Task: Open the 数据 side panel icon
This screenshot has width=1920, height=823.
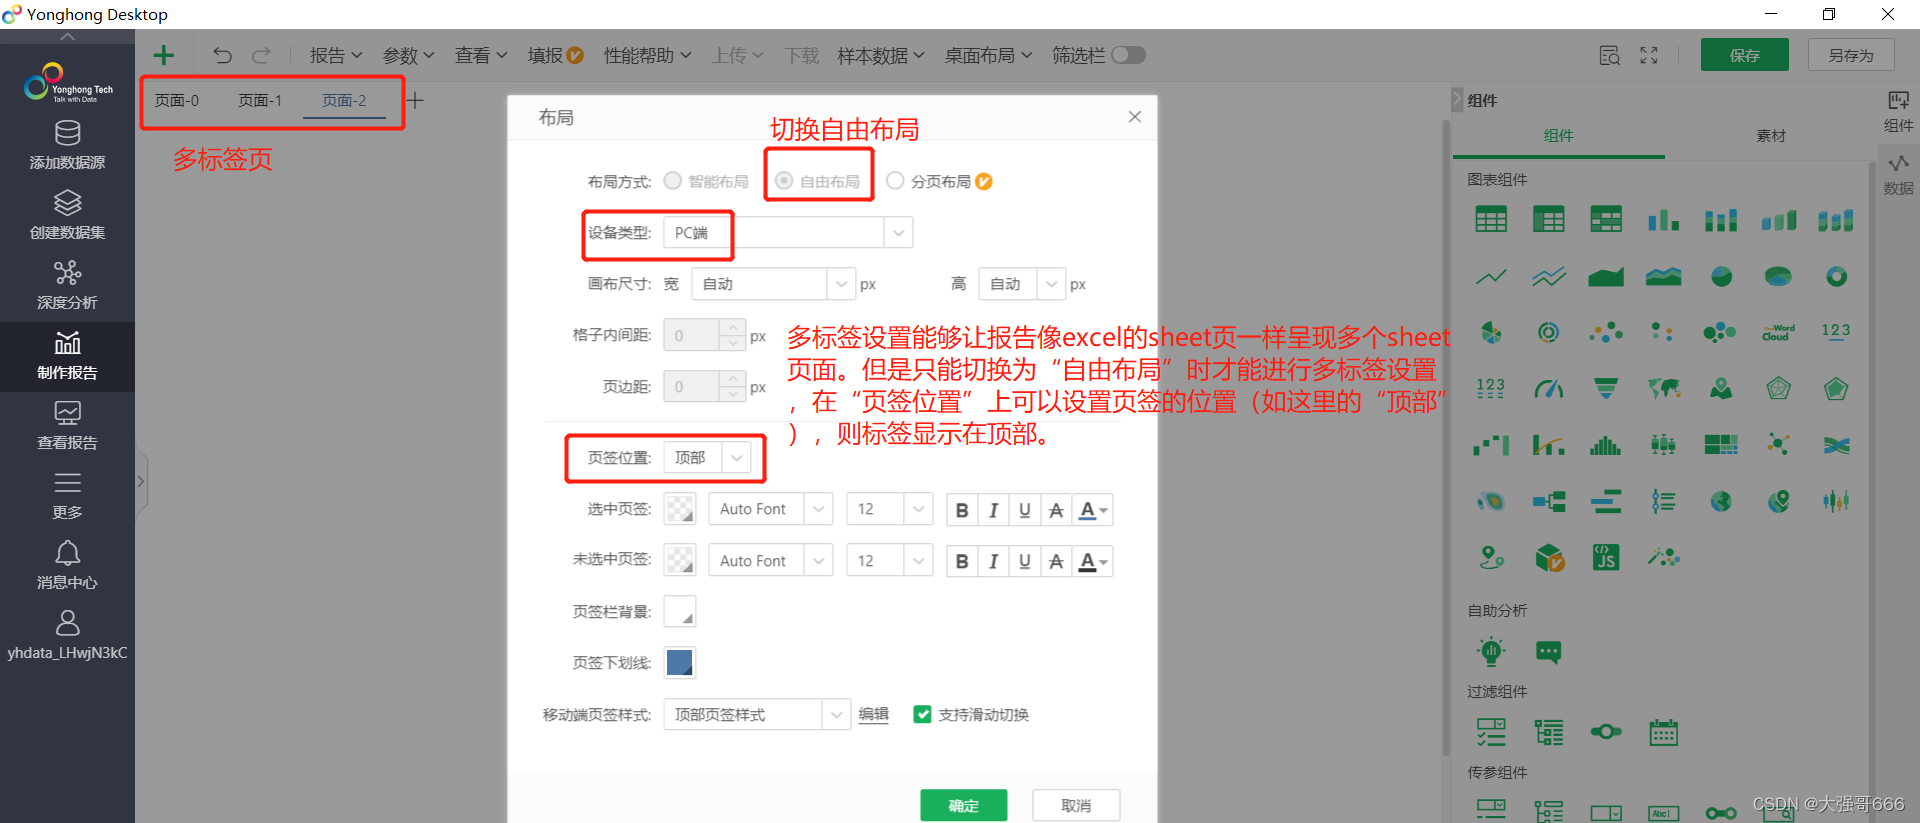Action: tap(1898, 174)
